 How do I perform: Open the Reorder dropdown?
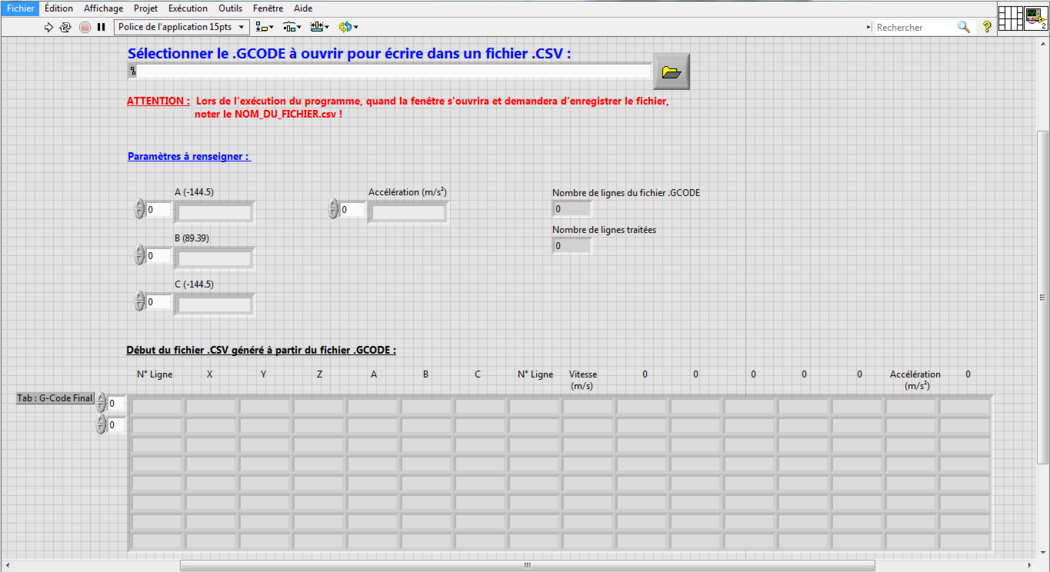pos(348,27)
